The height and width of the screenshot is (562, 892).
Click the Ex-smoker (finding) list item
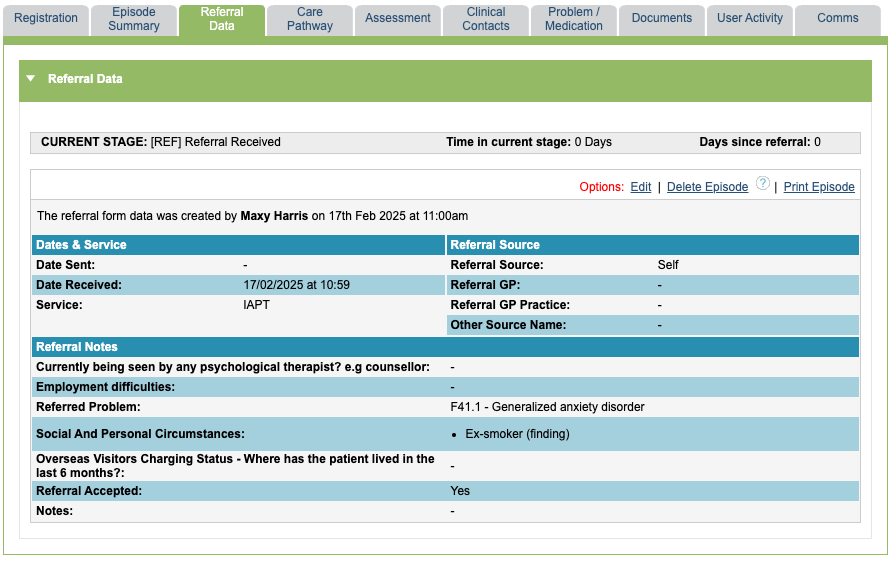tap(517, 434)
